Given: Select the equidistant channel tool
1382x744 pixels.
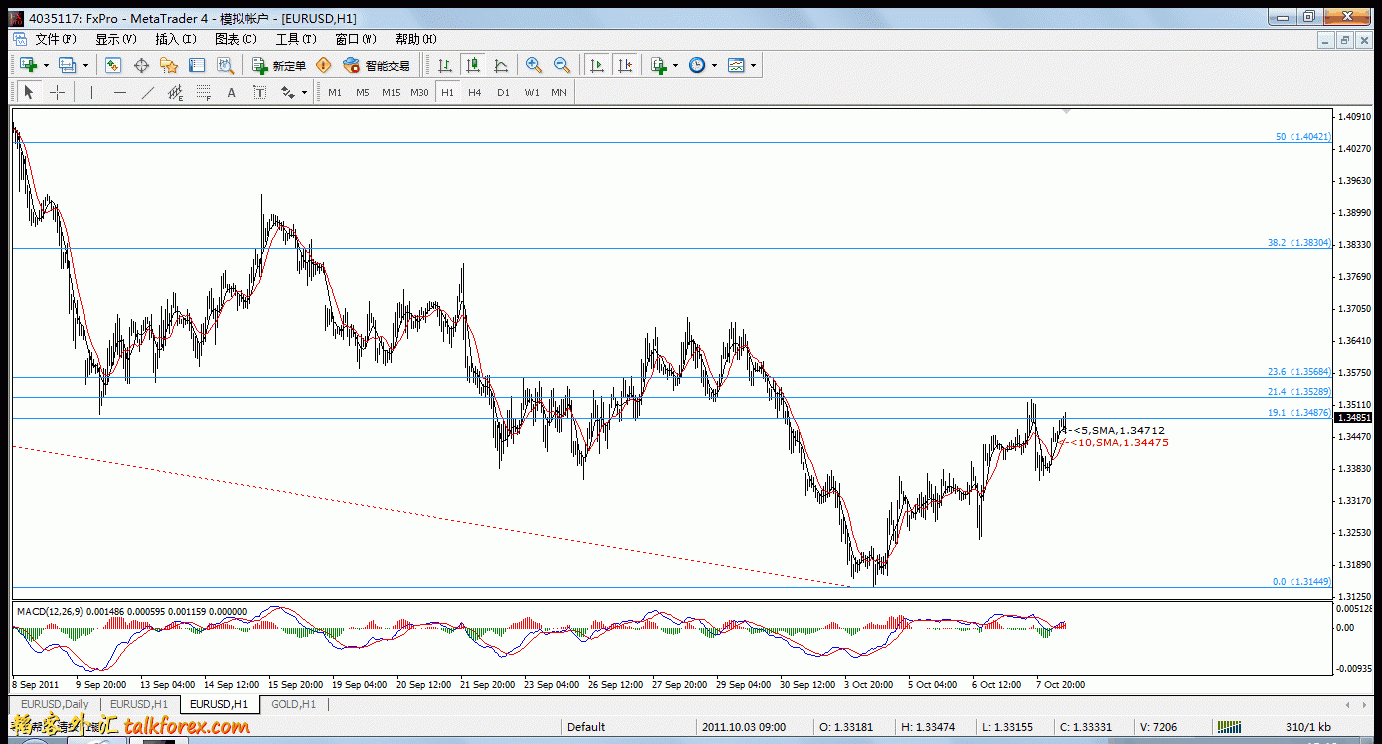Looking at the screenshot, I should tap(176, 92).
